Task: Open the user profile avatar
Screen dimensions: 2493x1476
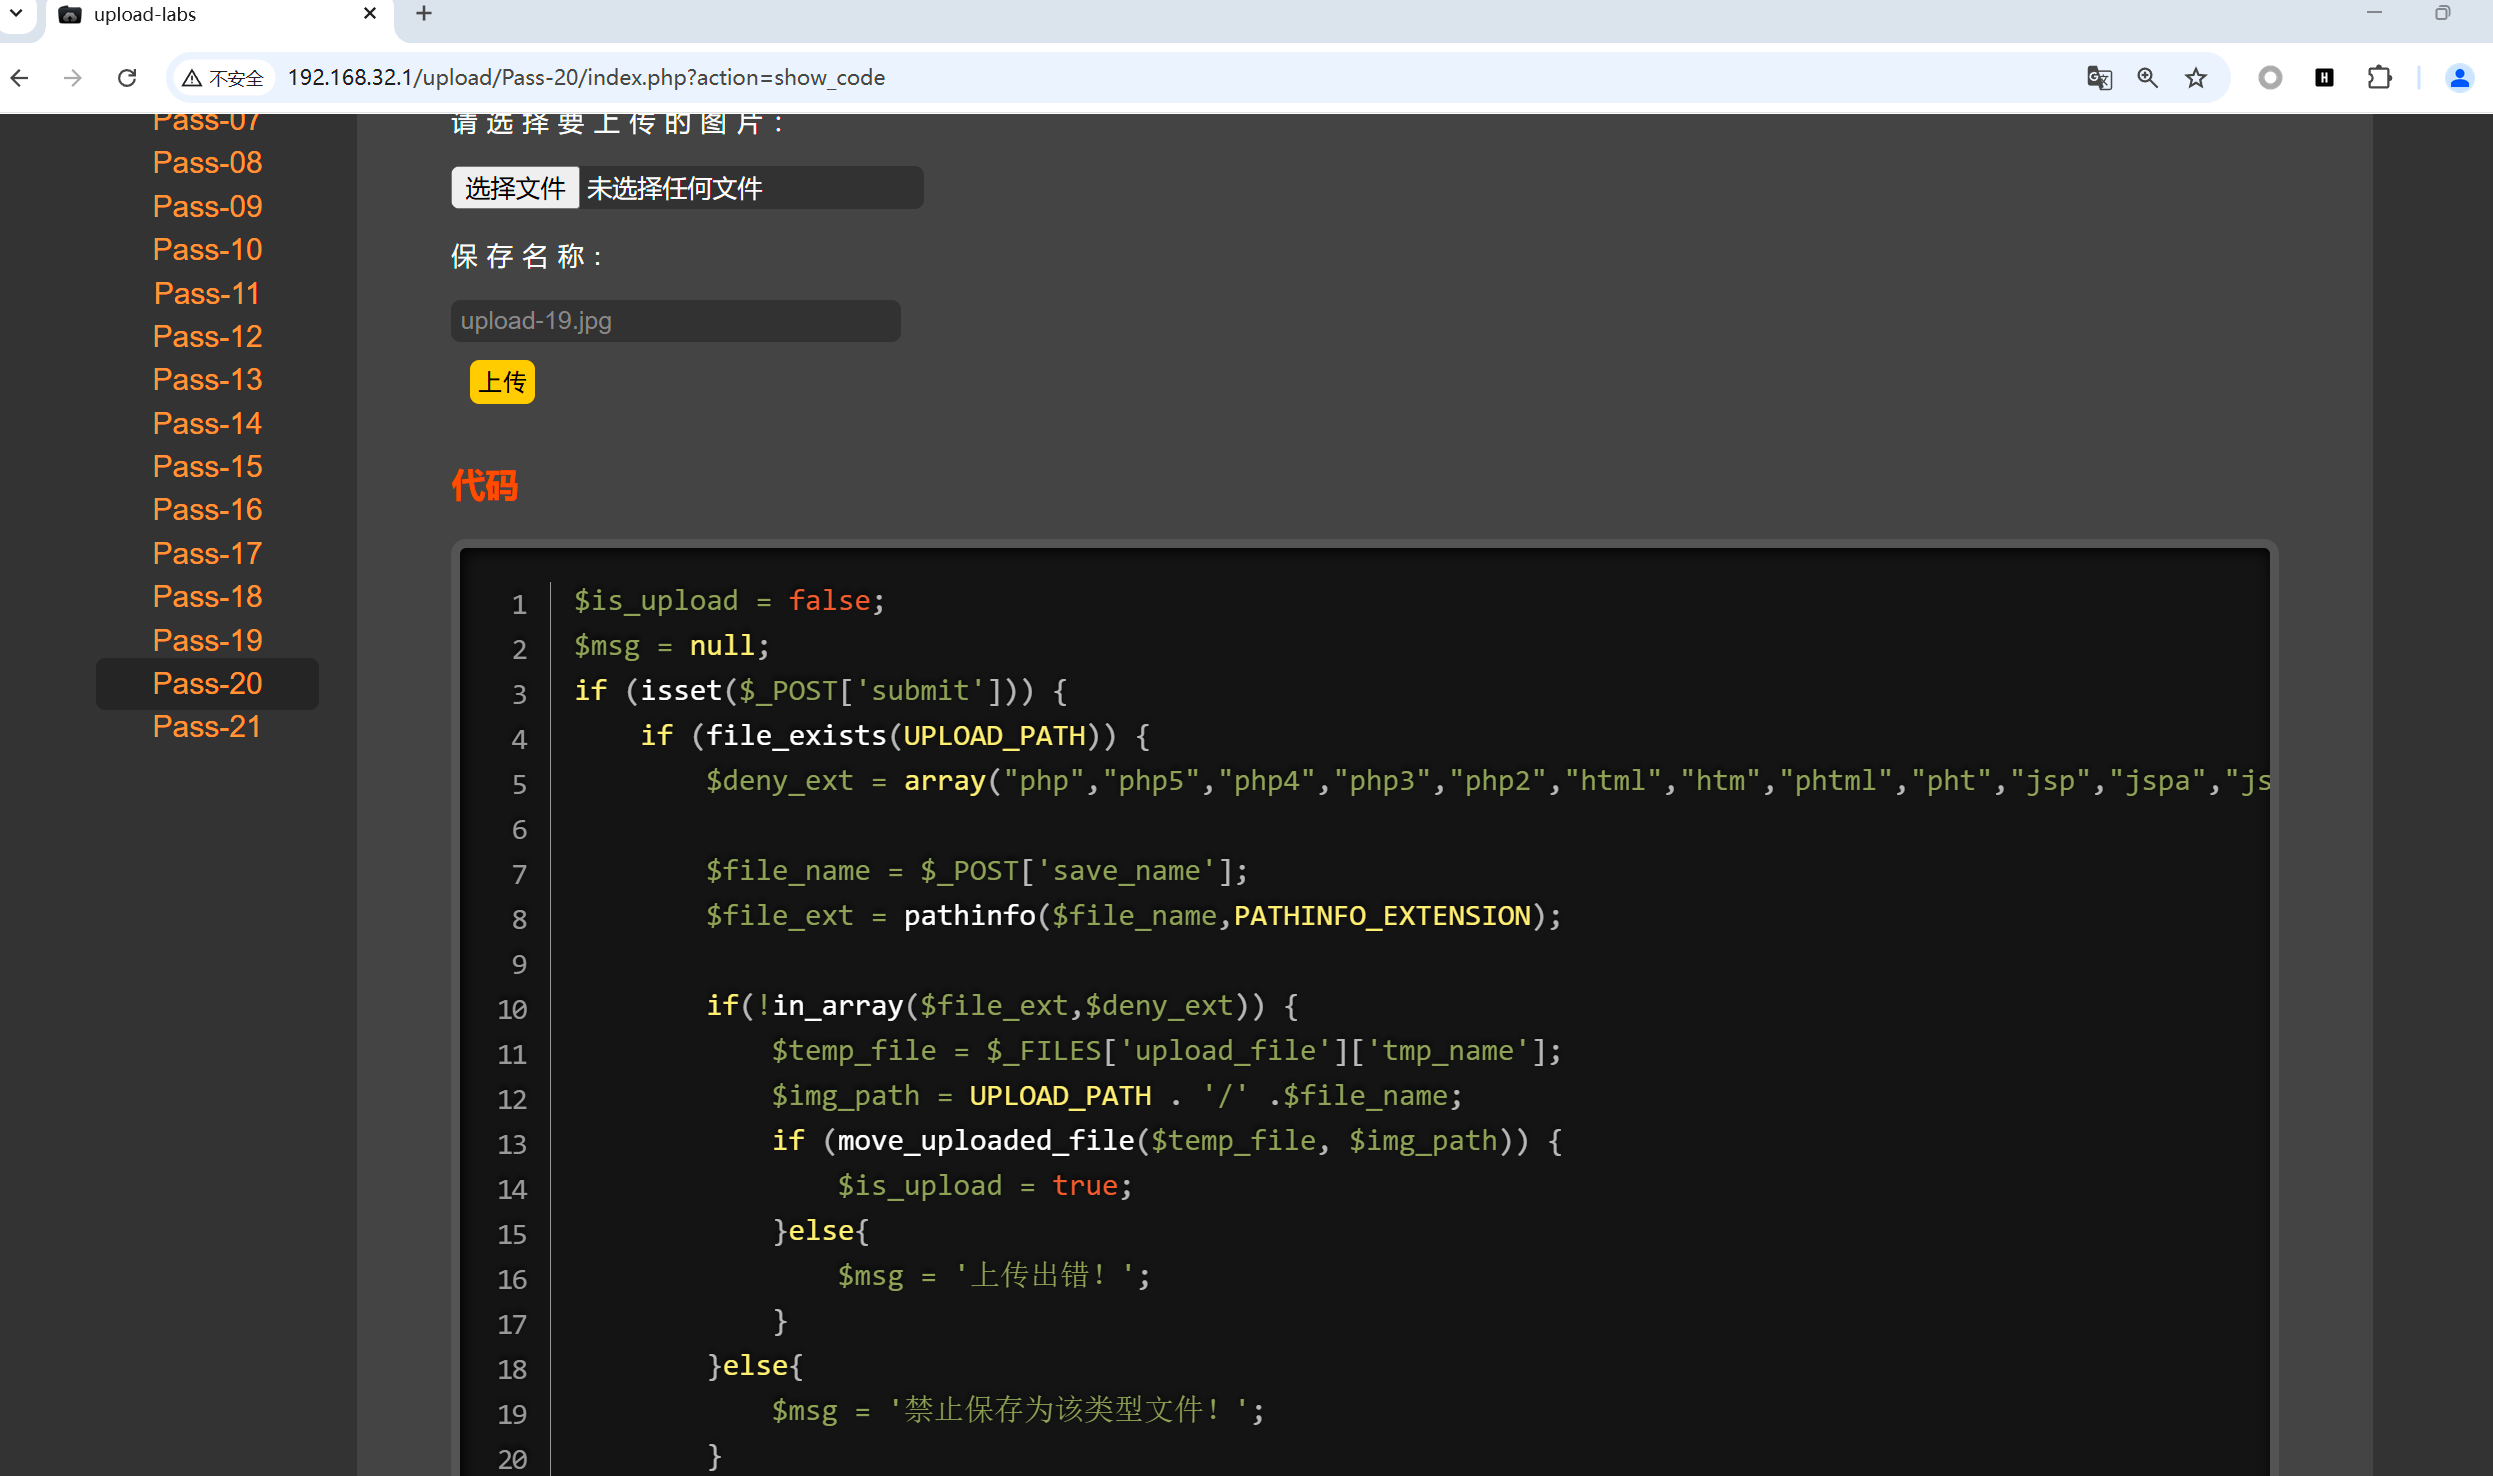Action: point(2459,78)
